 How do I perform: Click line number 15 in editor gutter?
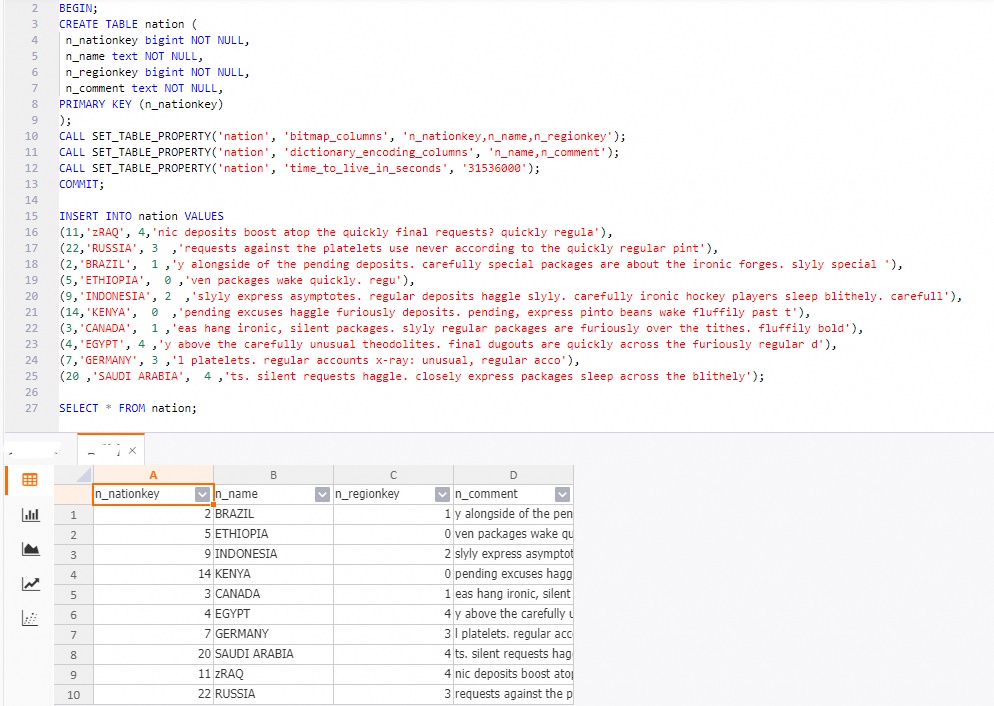tap(32, 216)
